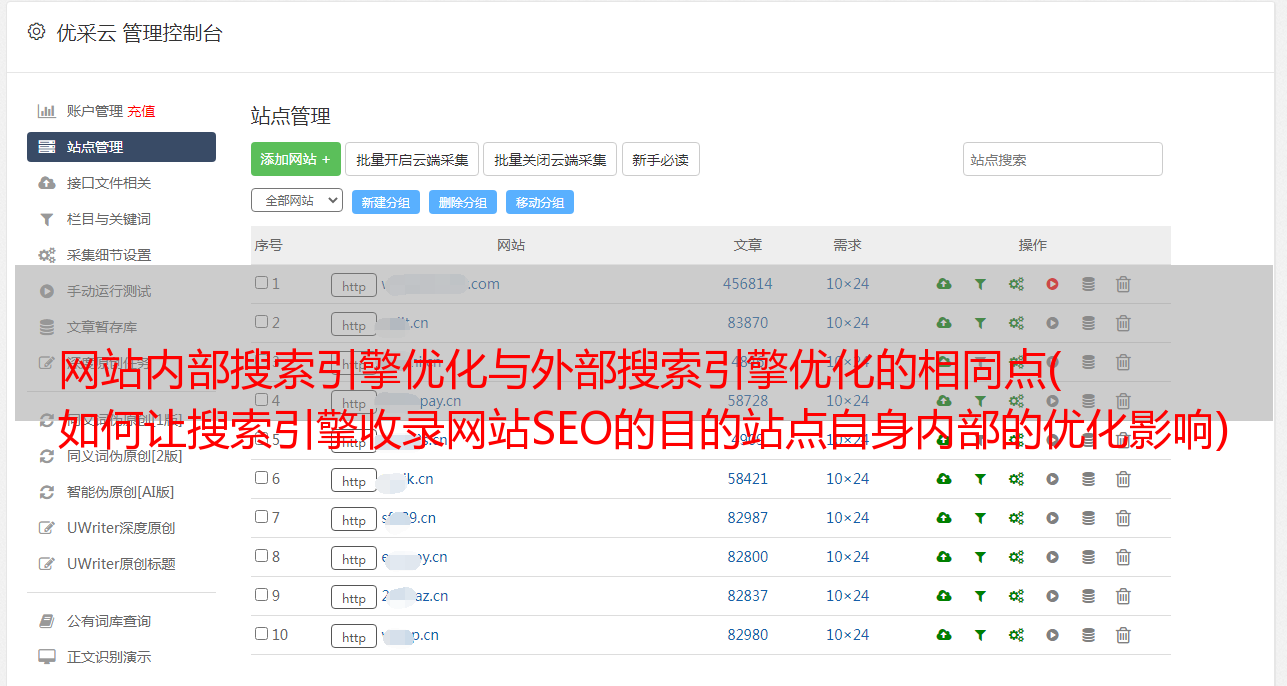Click cloud upload icon in row 2
The height and width of the screenshot is (686, 1287).
click(944, 323)
